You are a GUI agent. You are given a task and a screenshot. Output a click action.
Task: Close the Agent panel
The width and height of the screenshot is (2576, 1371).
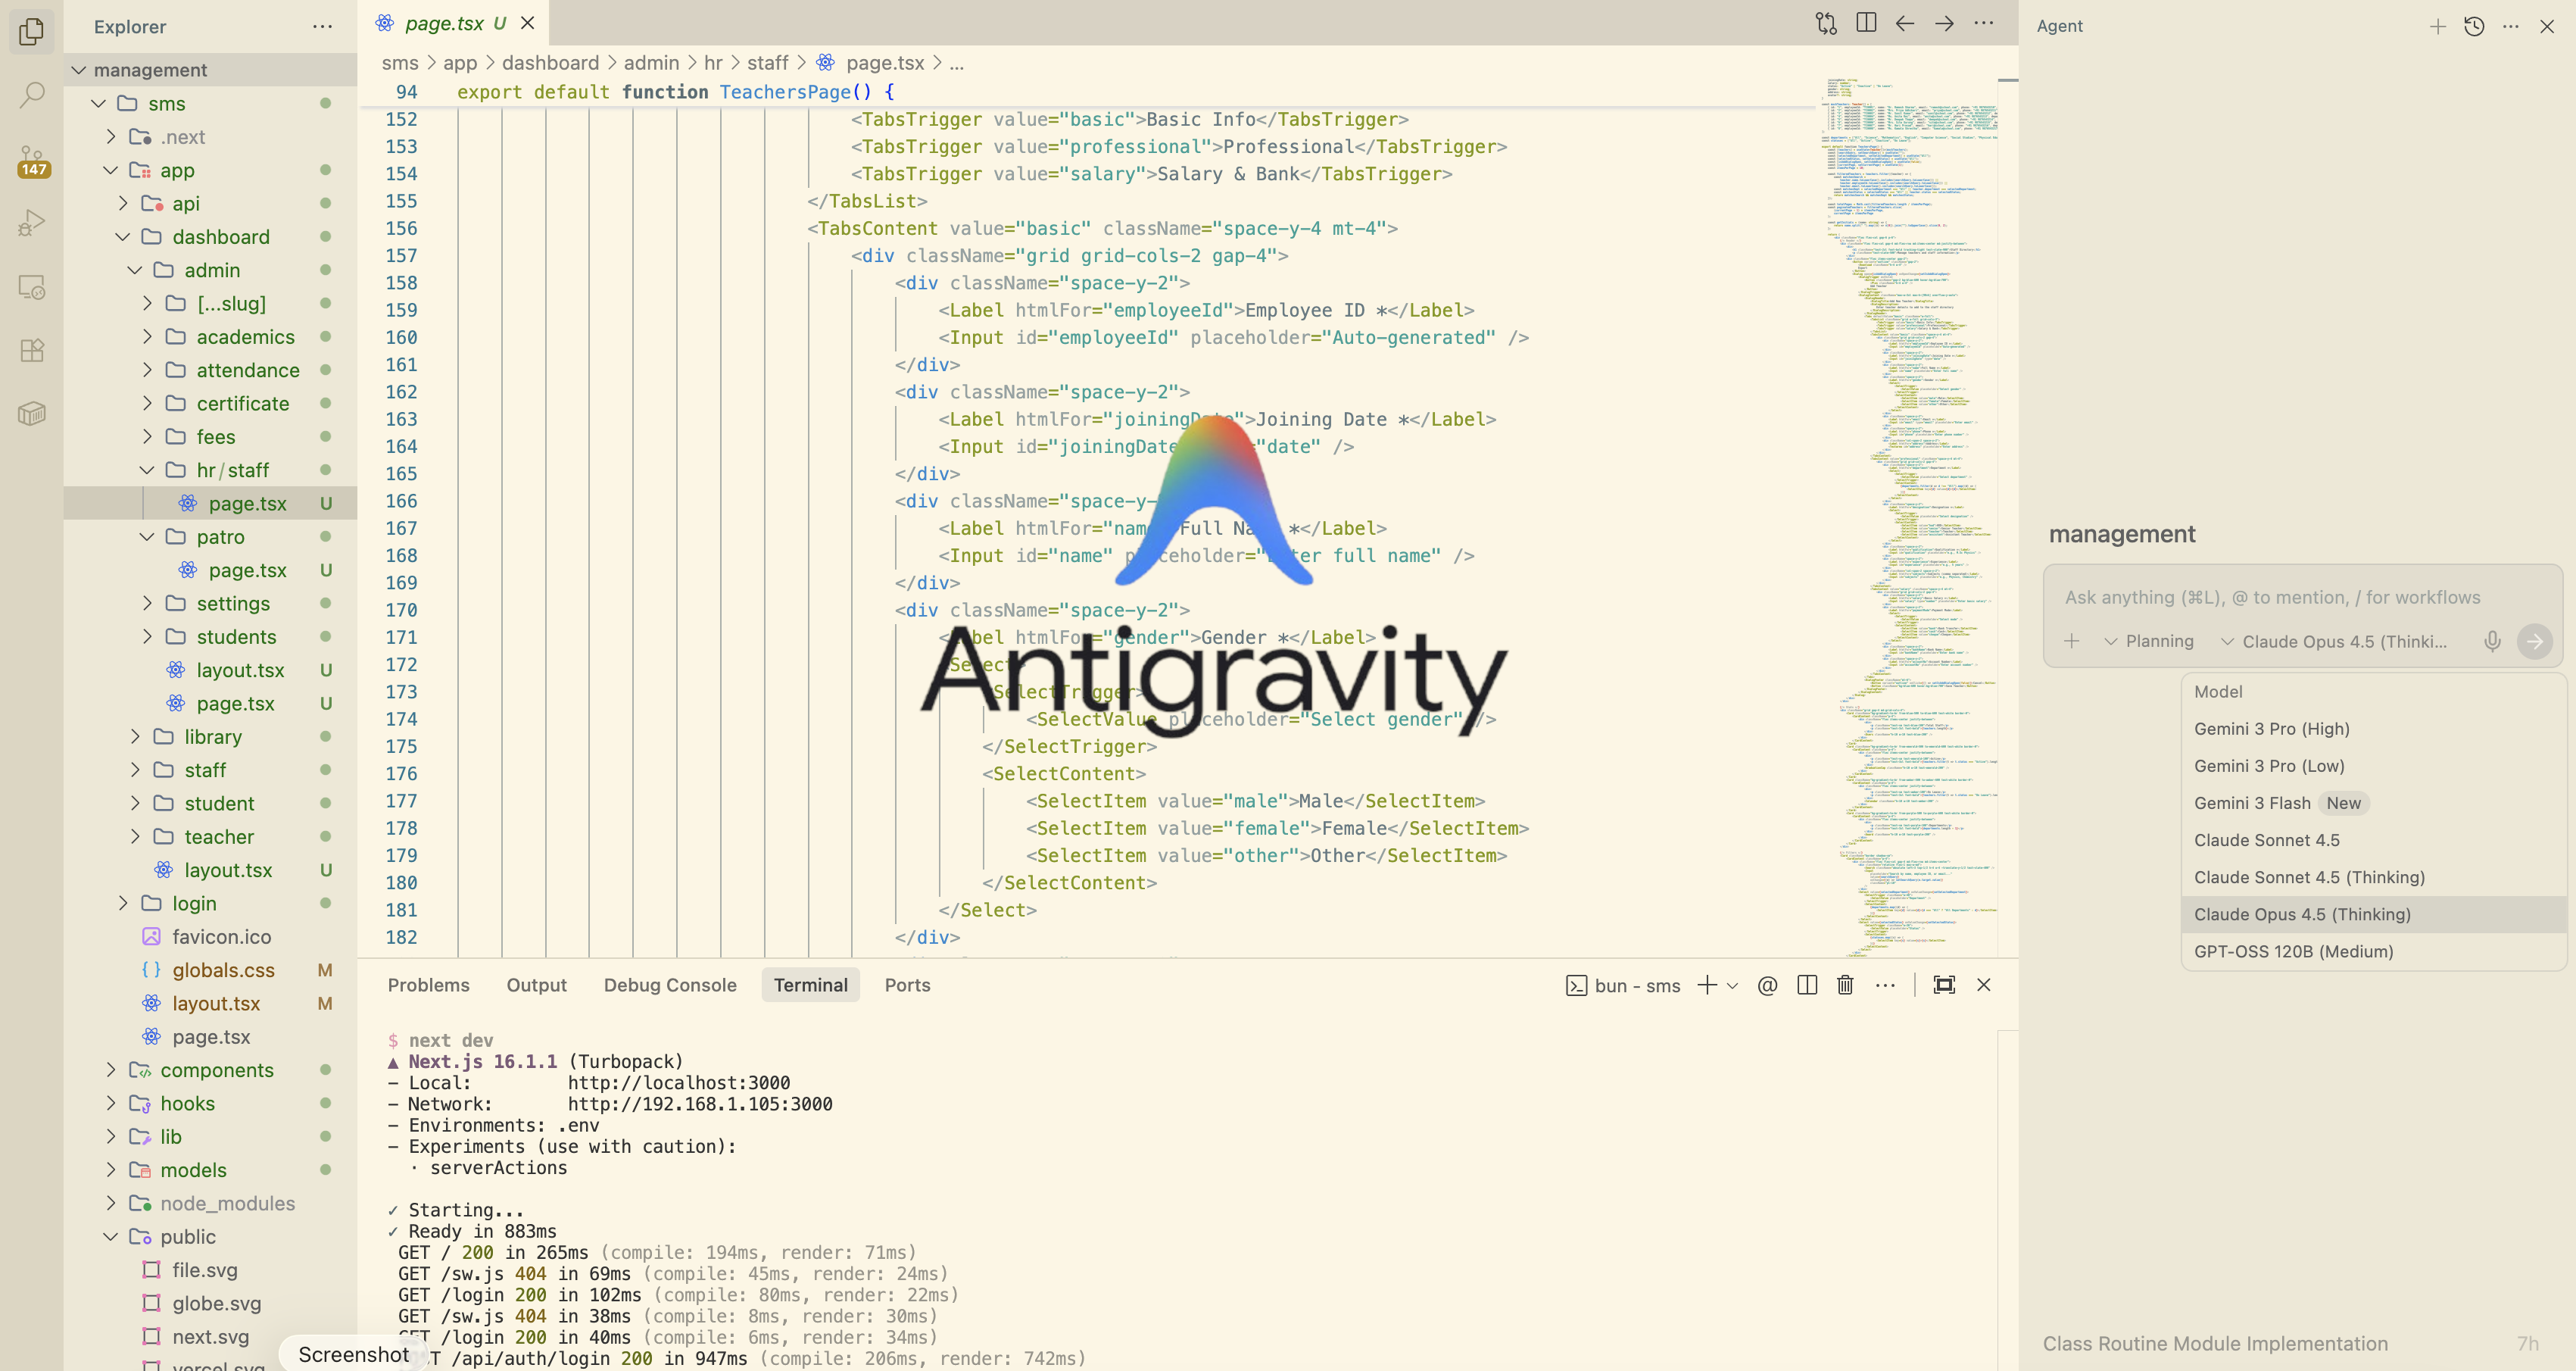click(x=2547, y=26)
